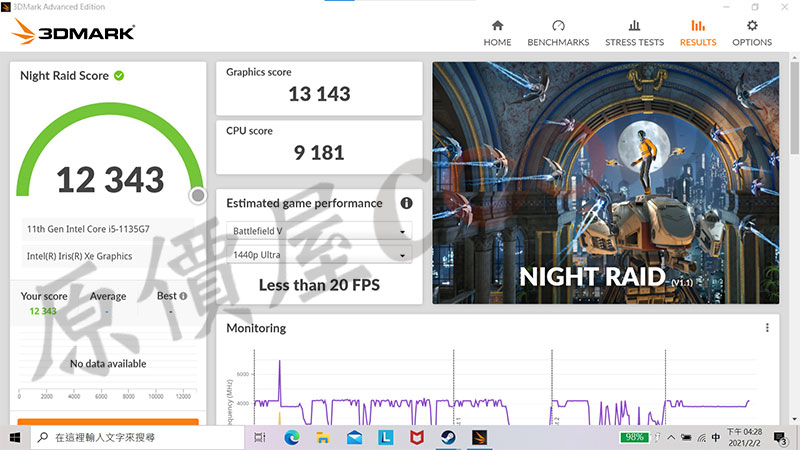This screenshot has height=450, width=800.
Task: Switch to the STRESS TESTS tab
Action: [634, 33]
